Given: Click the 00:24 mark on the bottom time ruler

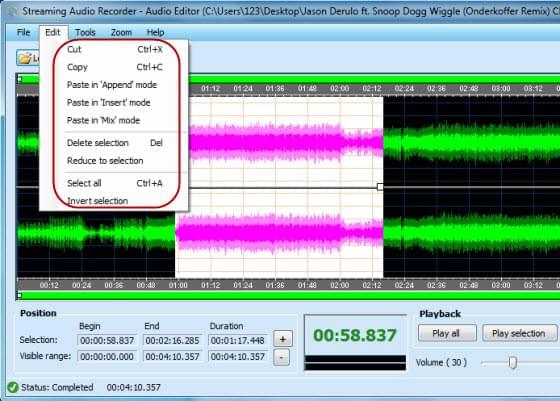Looking at the screenshot, I should (x=81, y=285).
